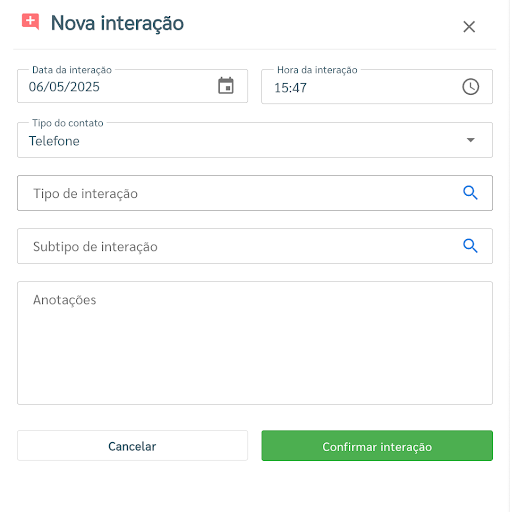This screenshot has width=510, height=512.
Task: Expand the Tipo do contato dropdown arrow
Action: pyautogui.click(x=470, y=140)
